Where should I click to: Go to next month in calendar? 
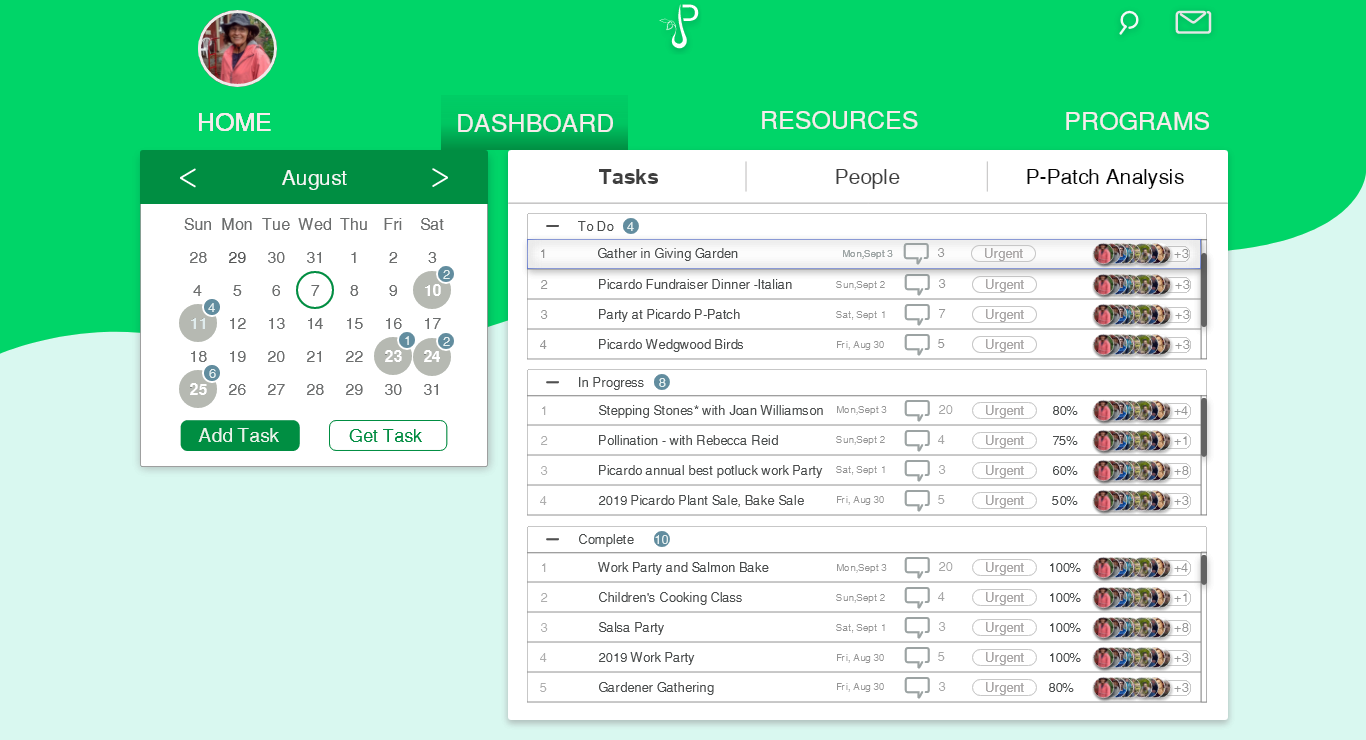click(x=440, y=178)
